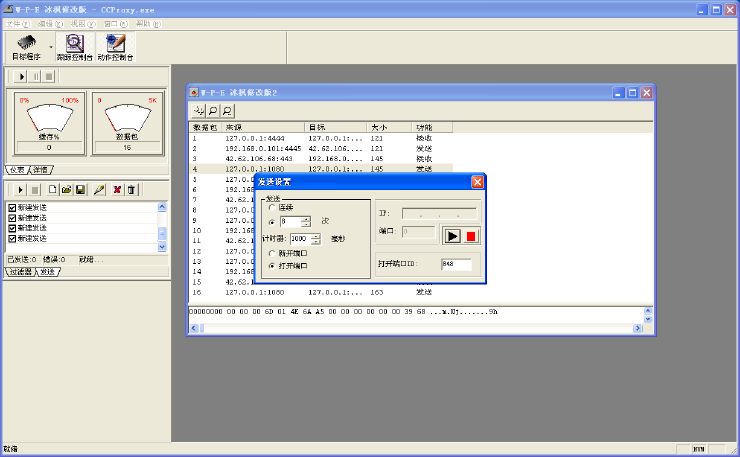Create a new send list with the blank page icon
Screen dimensions: 740x457
coord(52,190)
